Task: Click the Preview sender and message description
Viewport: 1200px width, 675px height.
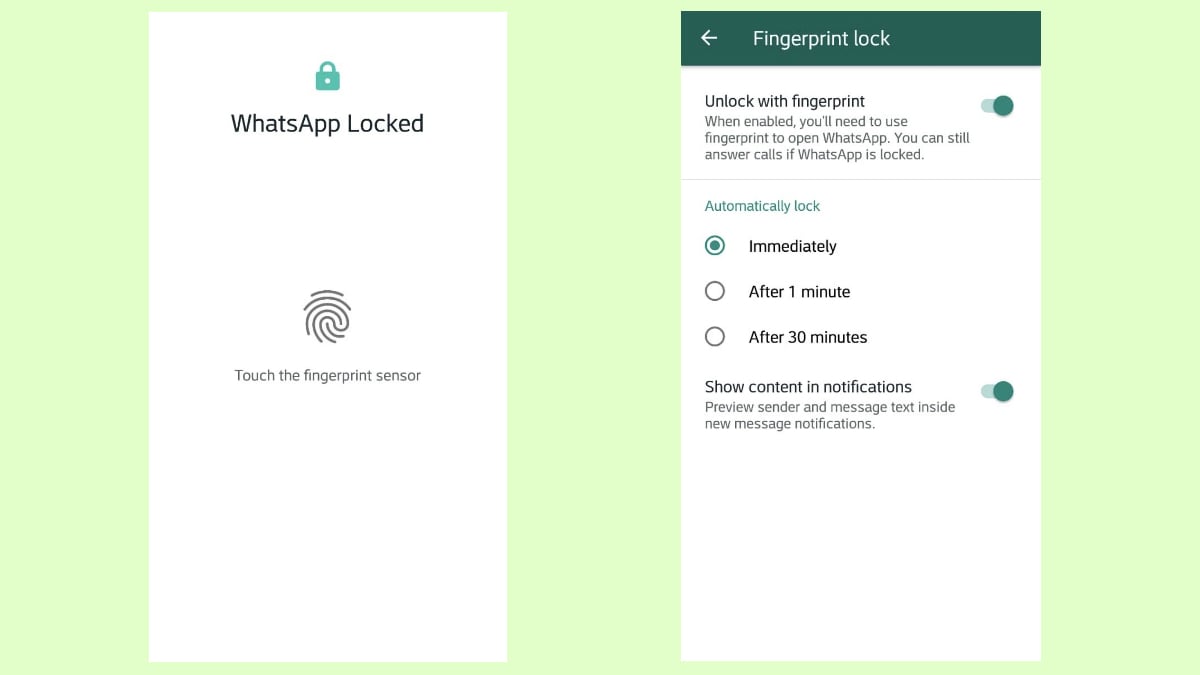Action: click(x=830, y=415)
